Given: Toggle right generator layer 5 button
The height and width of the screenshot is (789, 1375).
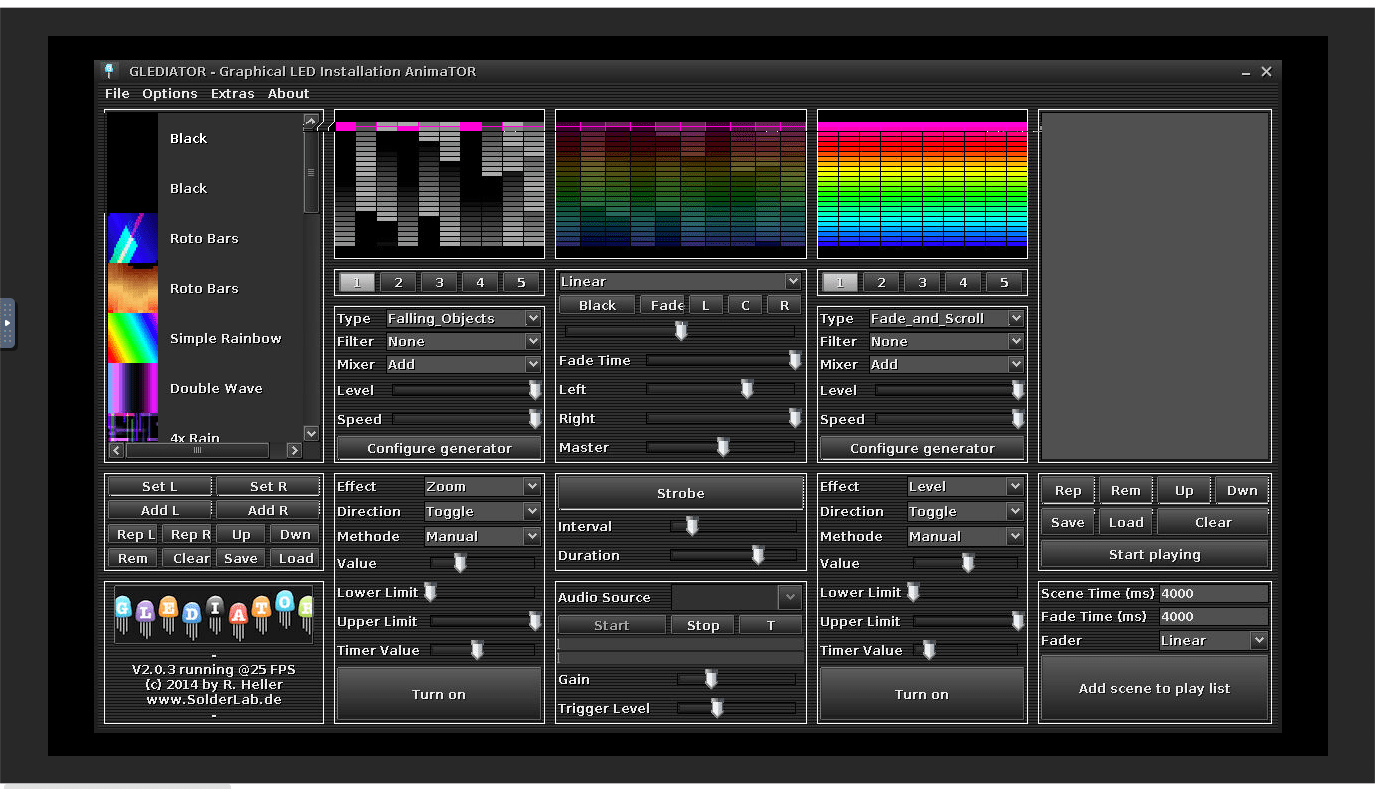Looking at the screenshot, I should 1004,283.
